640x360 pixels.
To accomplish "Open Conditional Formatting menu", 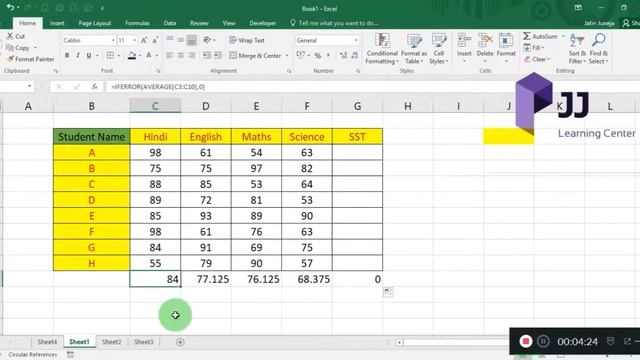I will pos(382,49).
